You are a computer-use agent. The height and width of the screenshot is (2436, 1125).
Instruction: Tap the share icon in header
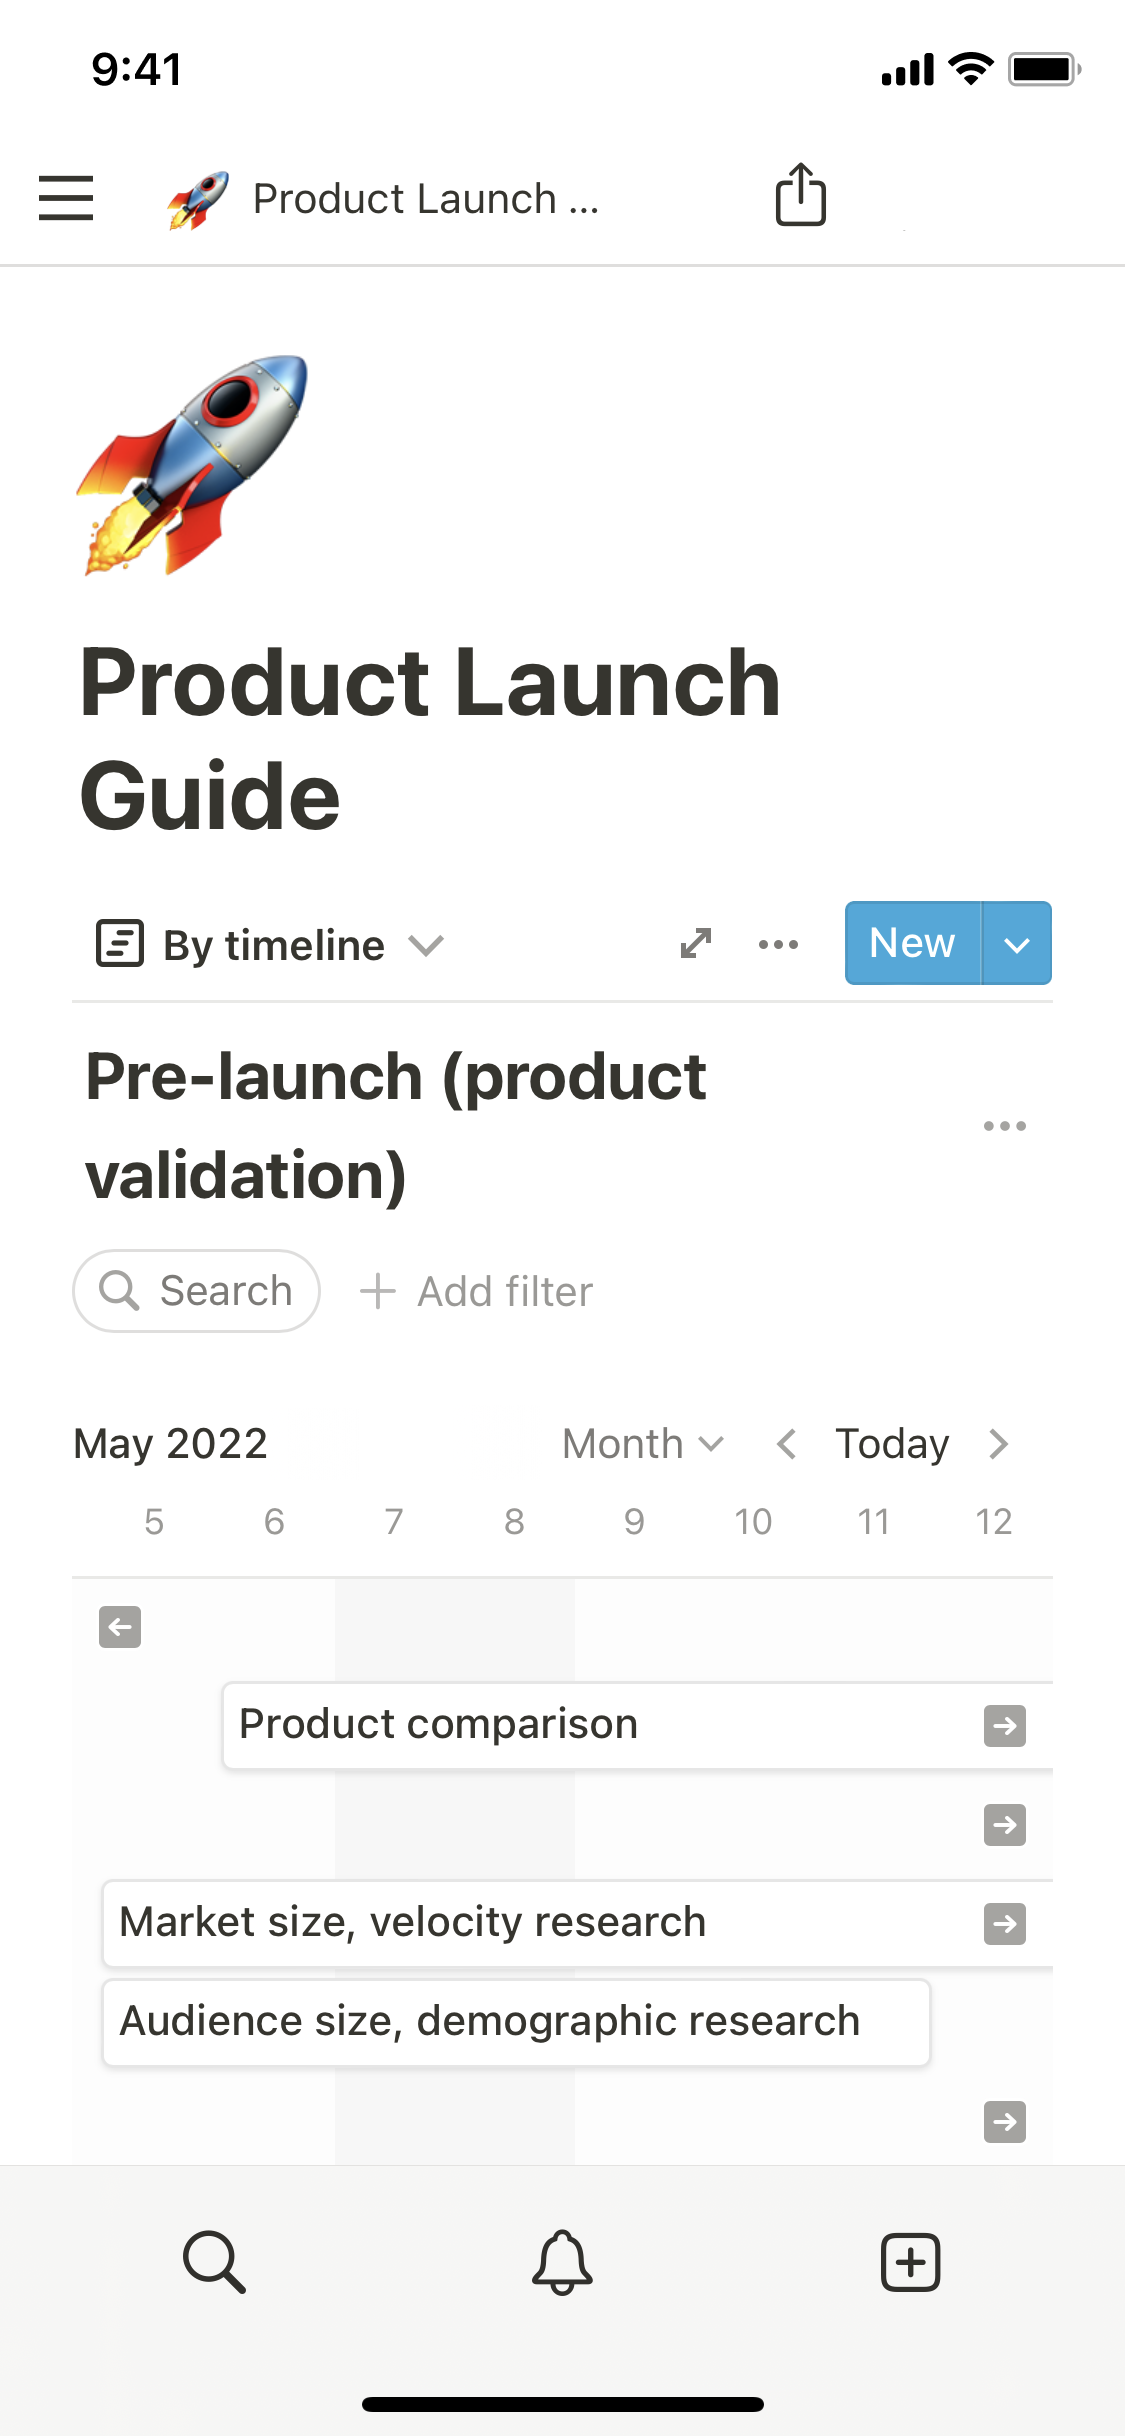800,195
